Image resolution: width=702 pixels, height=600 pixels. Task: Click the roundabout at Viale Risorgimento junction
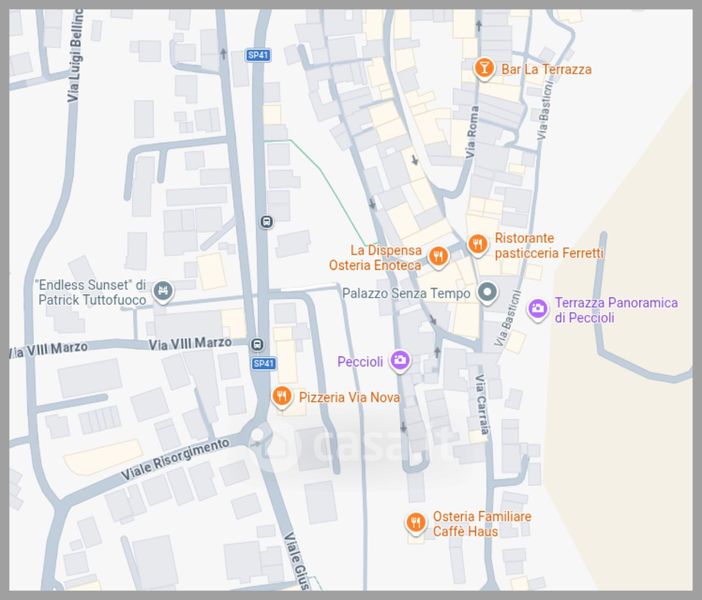[x=257, y=435]
